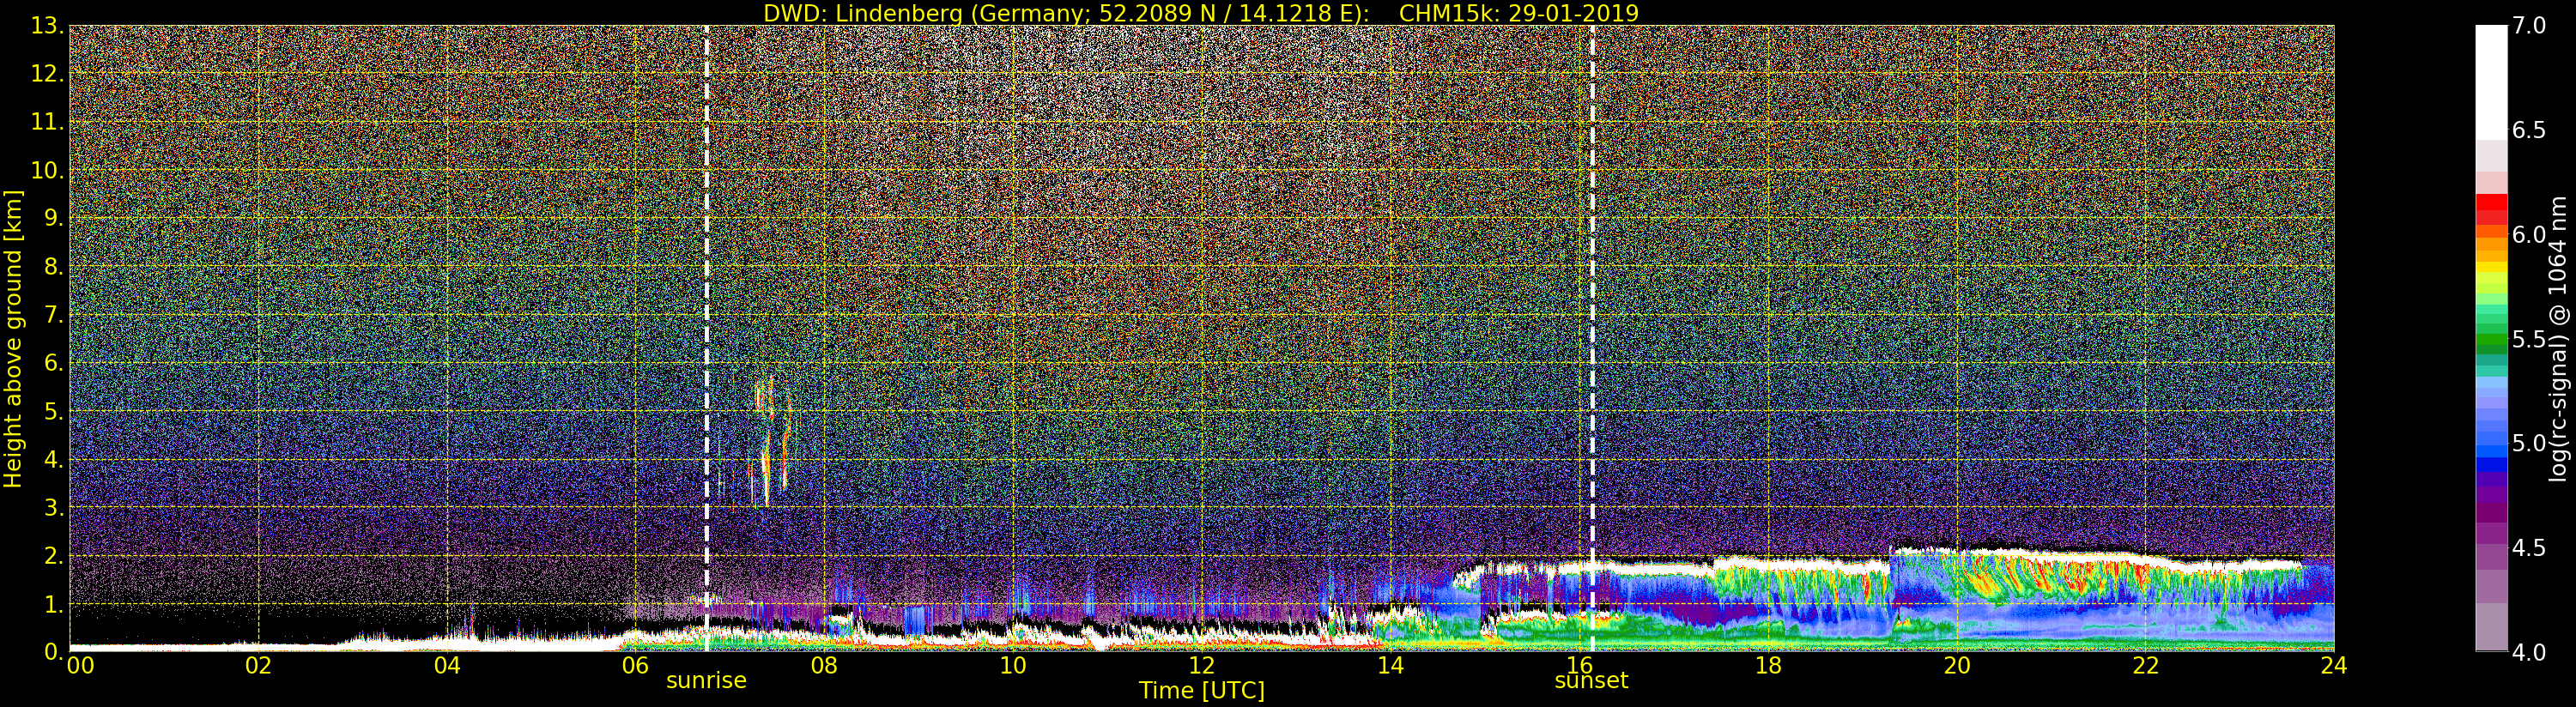Click the 7.0 colorbar tick label
The width and height of the screenshot is (2576, 707).
click(2529, 26)
